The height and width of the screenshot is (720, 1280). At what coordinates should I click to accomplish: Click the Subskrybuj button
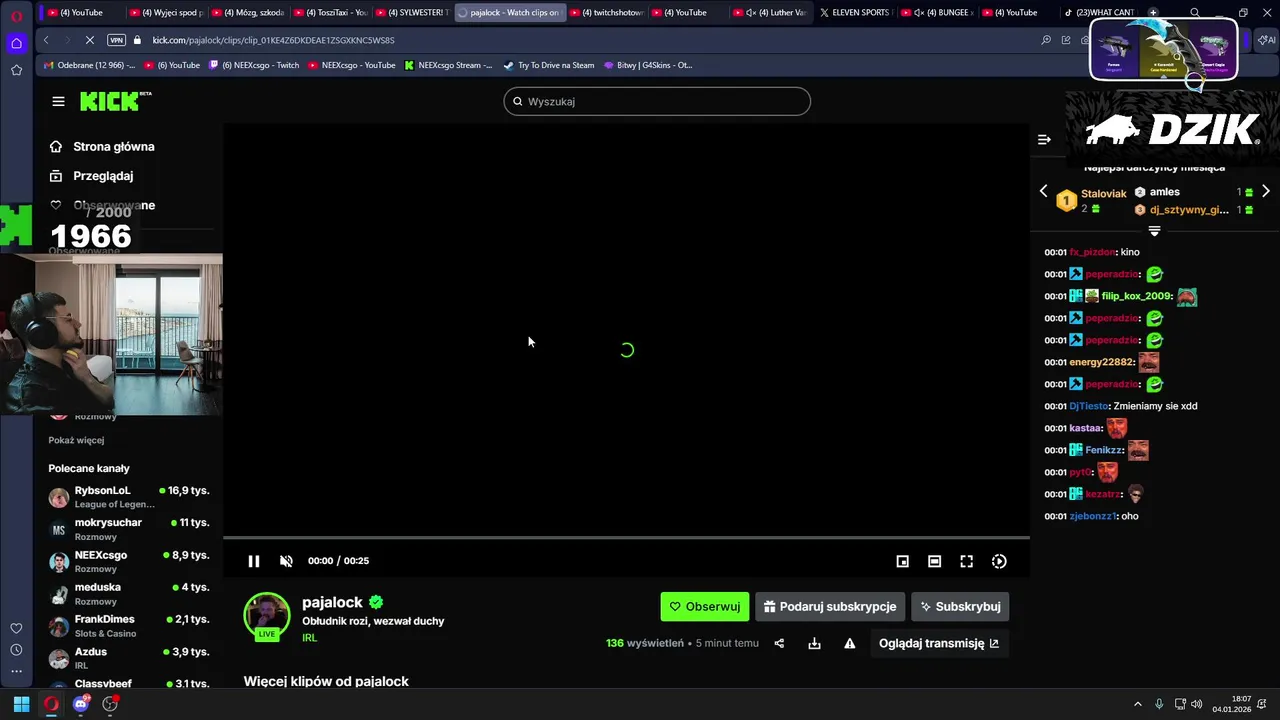coord(960,606)
